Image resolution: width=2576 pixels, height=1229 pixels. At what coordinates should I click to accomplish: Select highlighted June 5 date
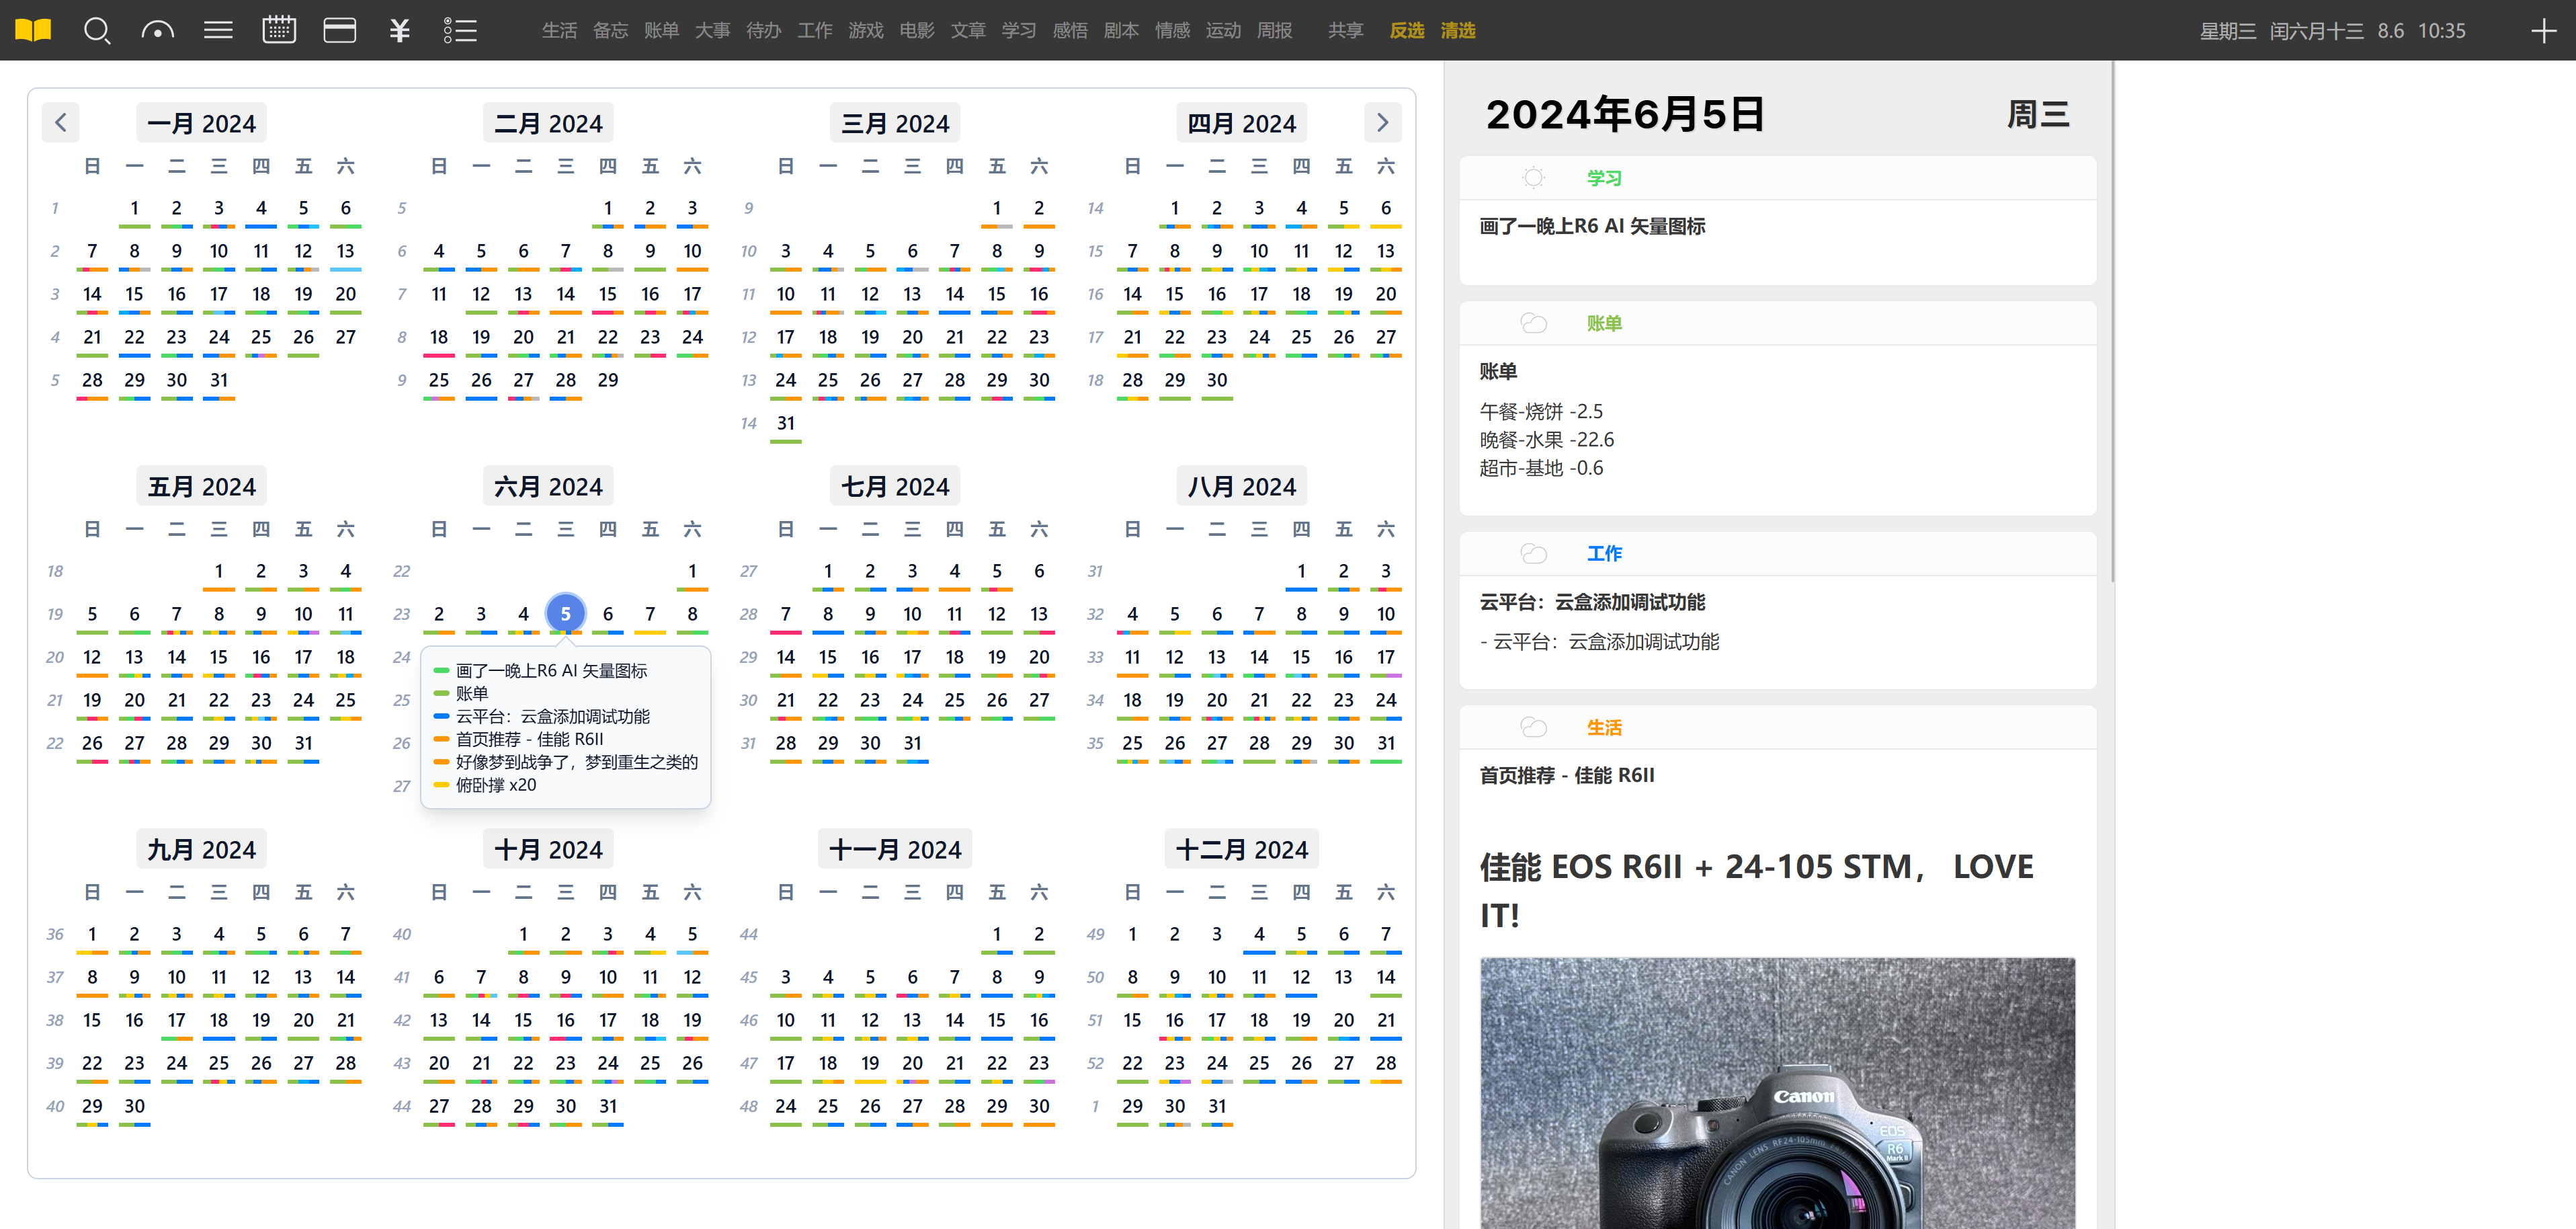(x=565, y=613)
